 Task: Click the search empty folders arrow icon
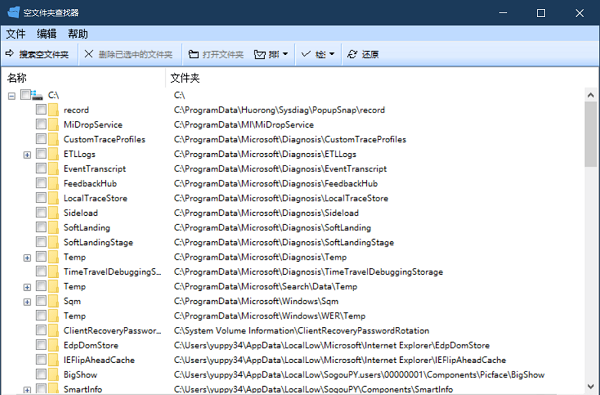[10, 54]
